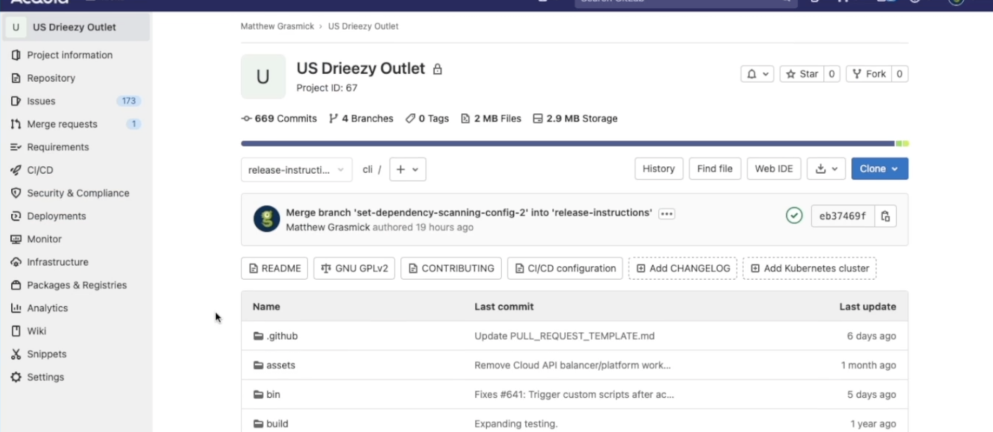The image size is (993, 432).
Task: Open the release-instructions branch selector
Action: [296, 170]
